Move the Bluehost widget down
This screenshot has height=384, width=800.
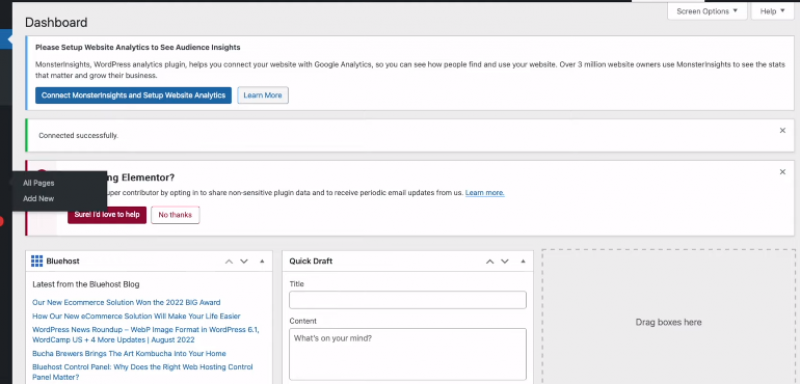[x=244, y=262]
